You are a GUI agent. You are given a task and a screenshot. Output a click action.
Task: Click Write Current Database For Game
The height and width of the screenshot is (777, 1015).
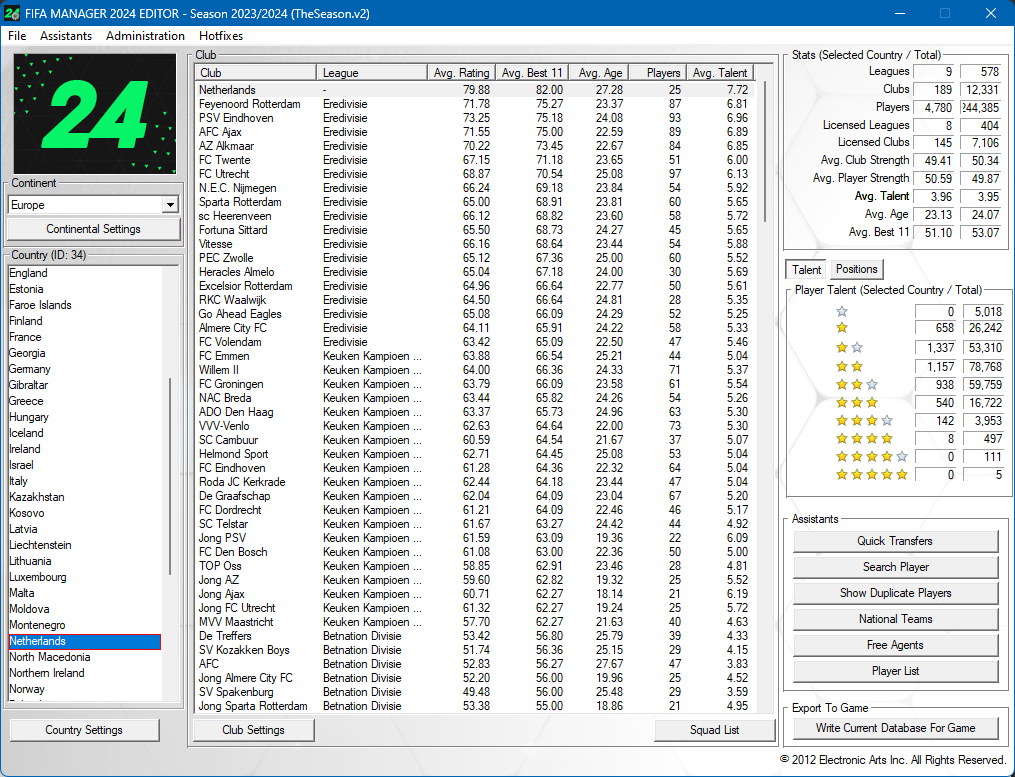click(x=895, y=728)
